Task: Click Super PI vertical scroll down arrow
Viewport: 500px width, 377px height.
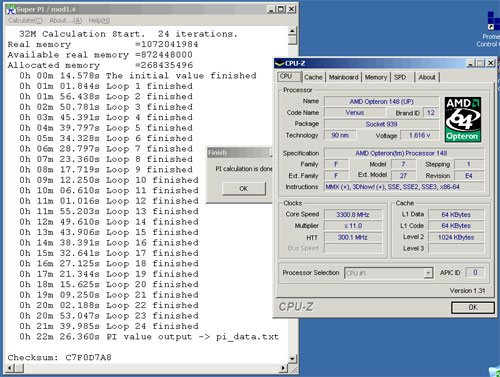Action: click(292, 359)
